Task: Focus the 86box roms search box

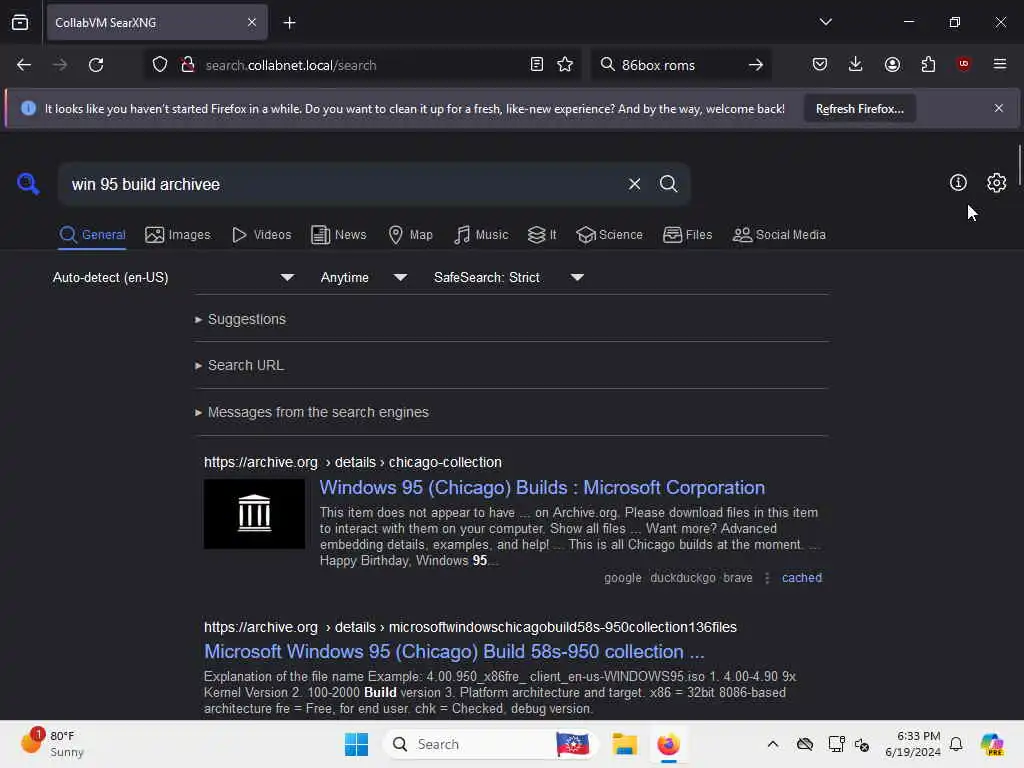Action: tap(679, 65)
